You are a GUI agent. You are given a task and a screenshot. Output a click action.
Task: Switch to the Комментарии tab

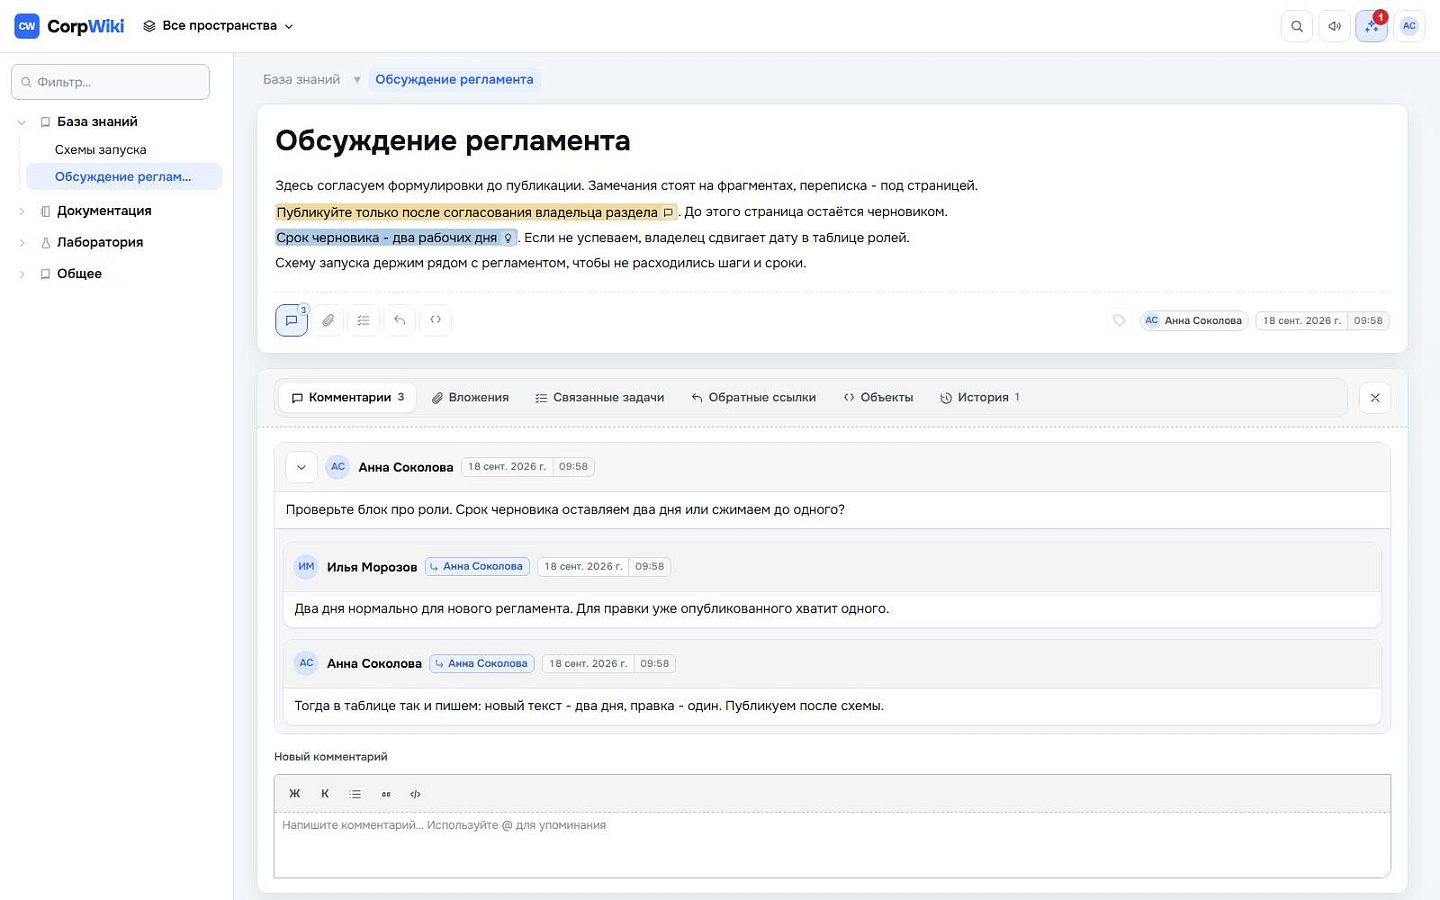[x=347, y=398]
